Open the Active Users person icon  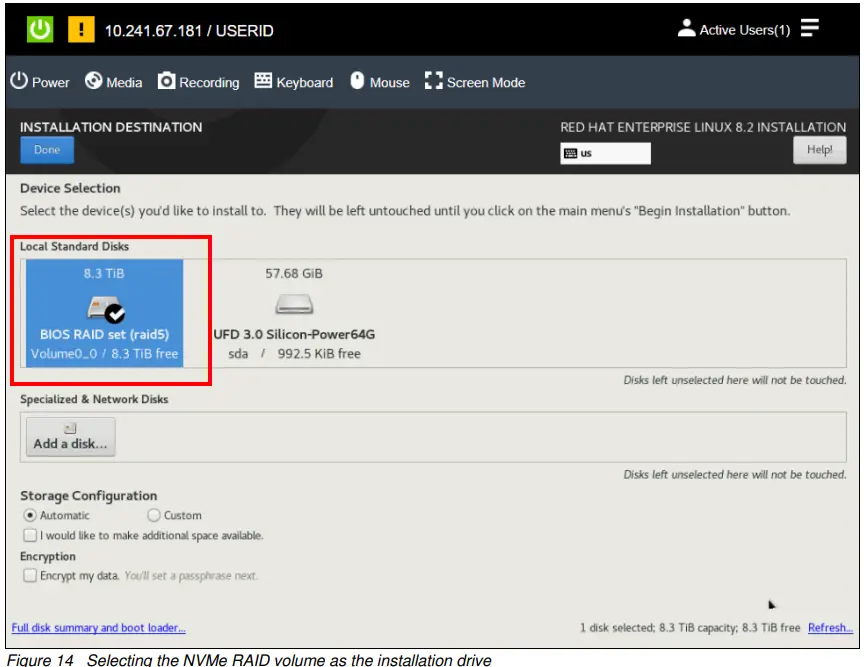[x=686, y=28]
